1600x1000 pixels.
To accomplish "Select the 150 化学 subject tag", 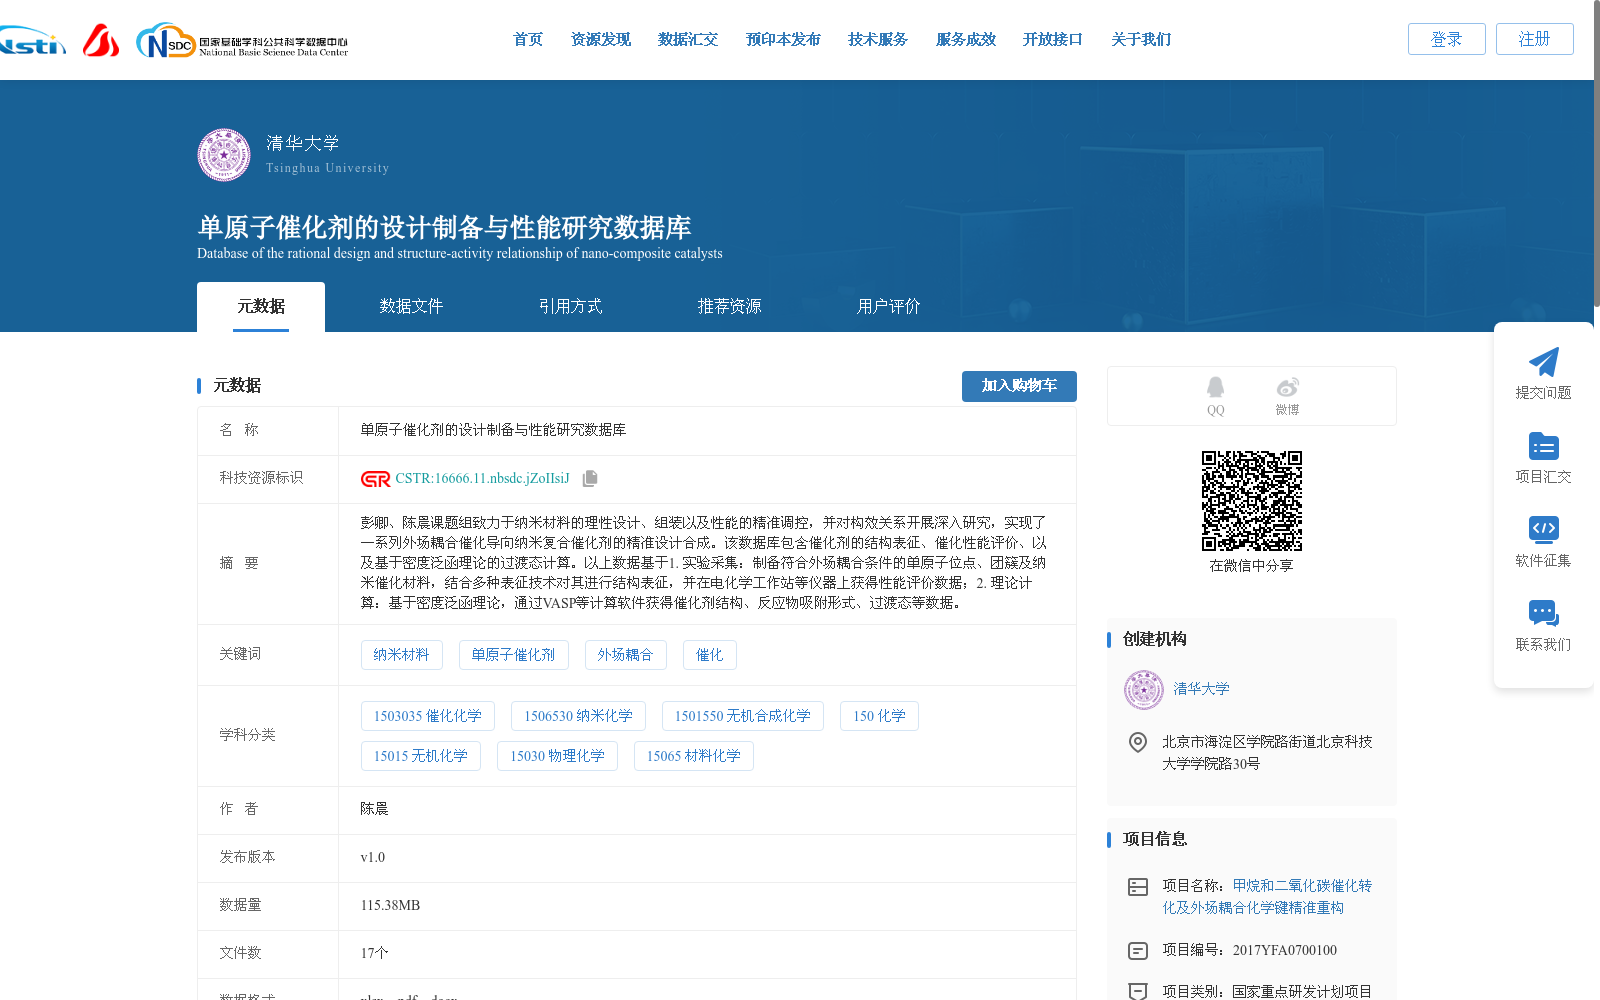I will [879, 716].
